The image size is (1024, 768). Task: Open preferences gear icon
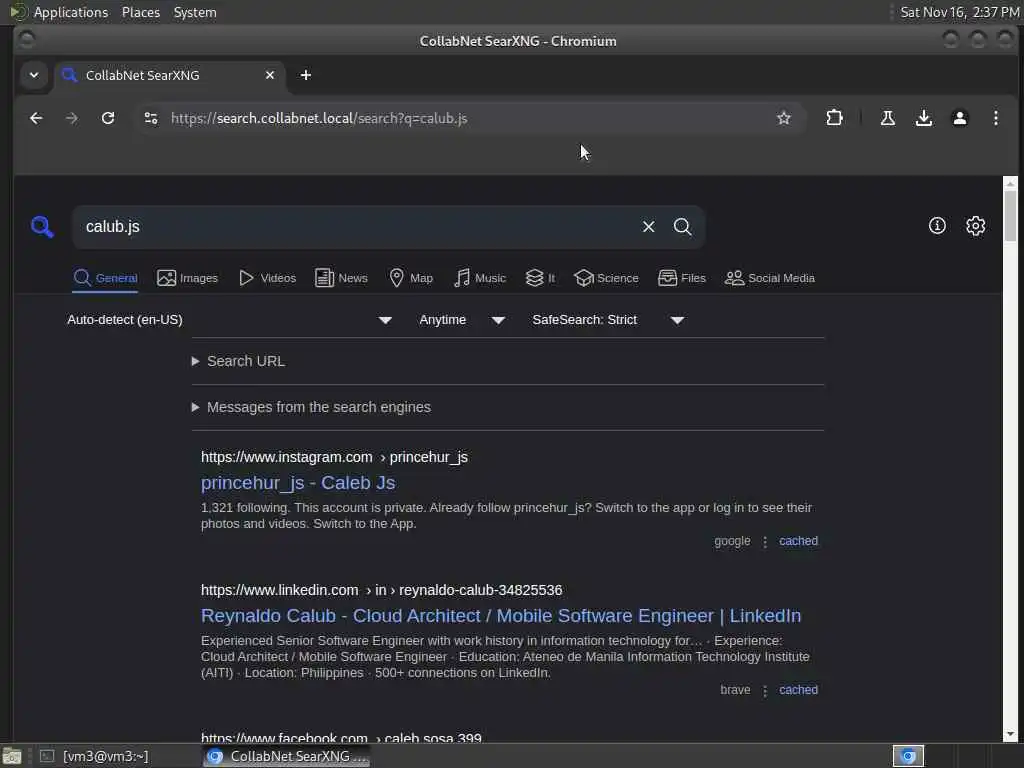point(975,226)
